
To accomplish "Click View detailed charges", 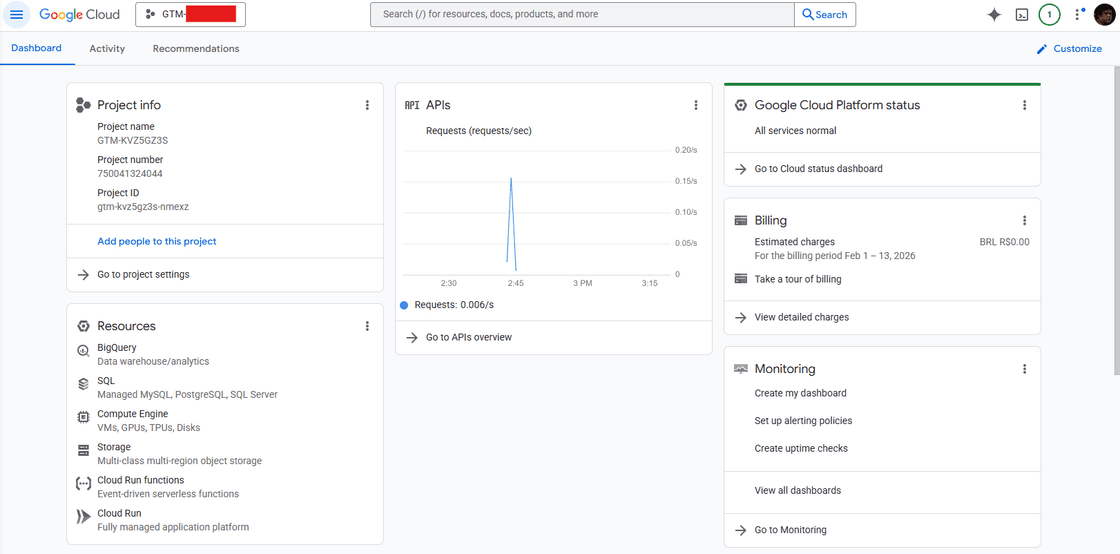I will (802, 317).
